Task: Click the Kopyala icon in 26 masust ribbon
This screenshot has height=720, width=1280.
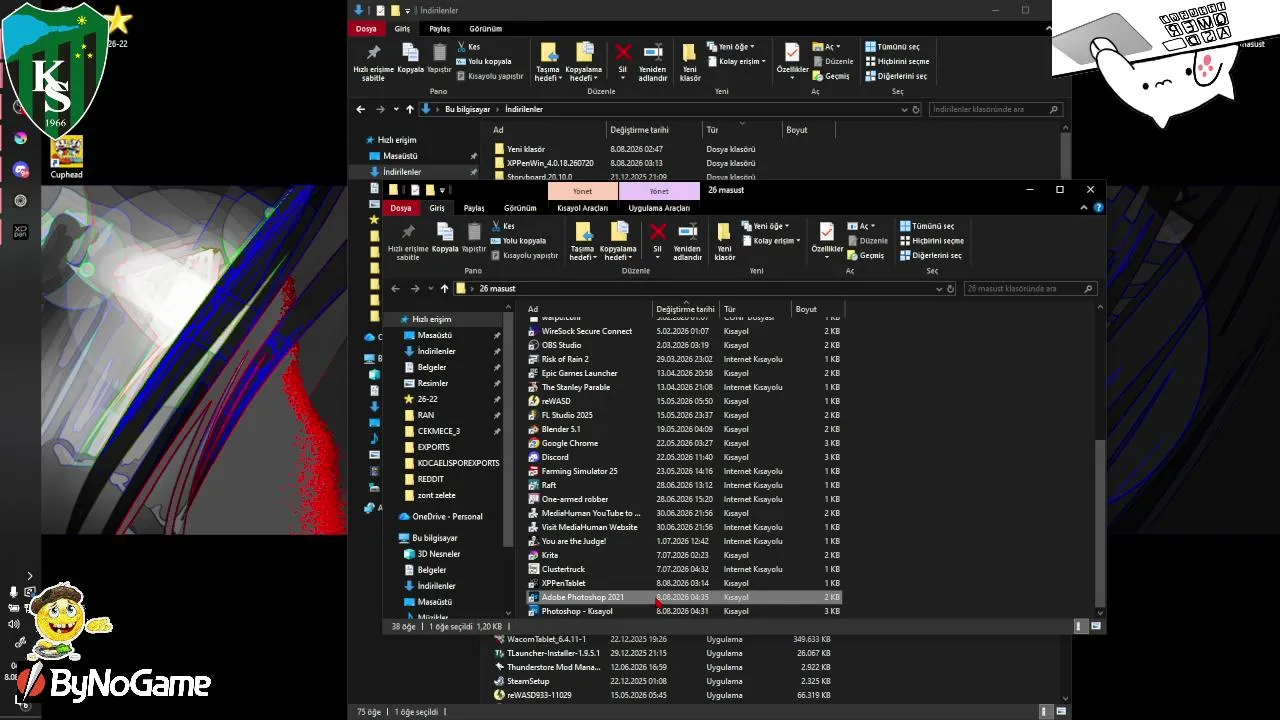Action: pos(445,231)
